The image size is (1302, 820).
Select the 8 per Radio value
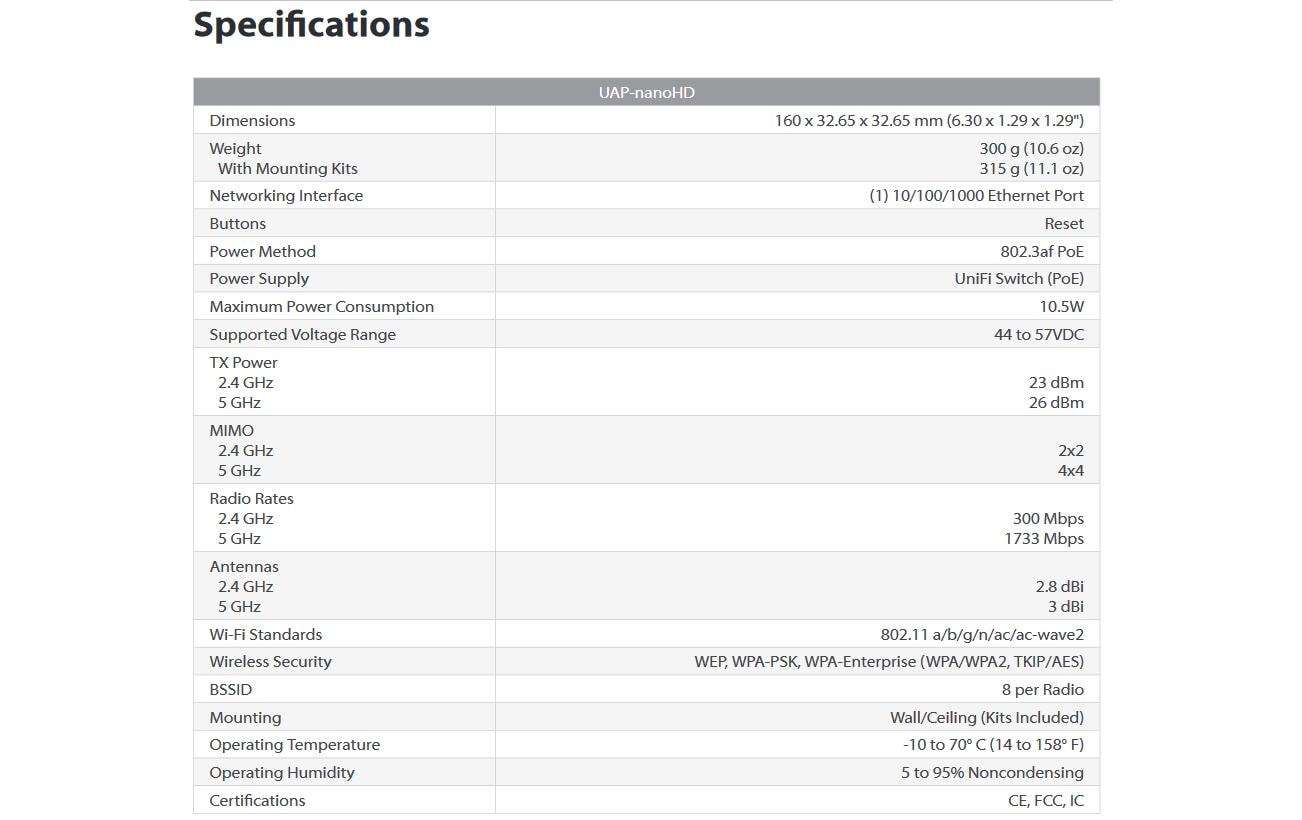coord(1043,690)
